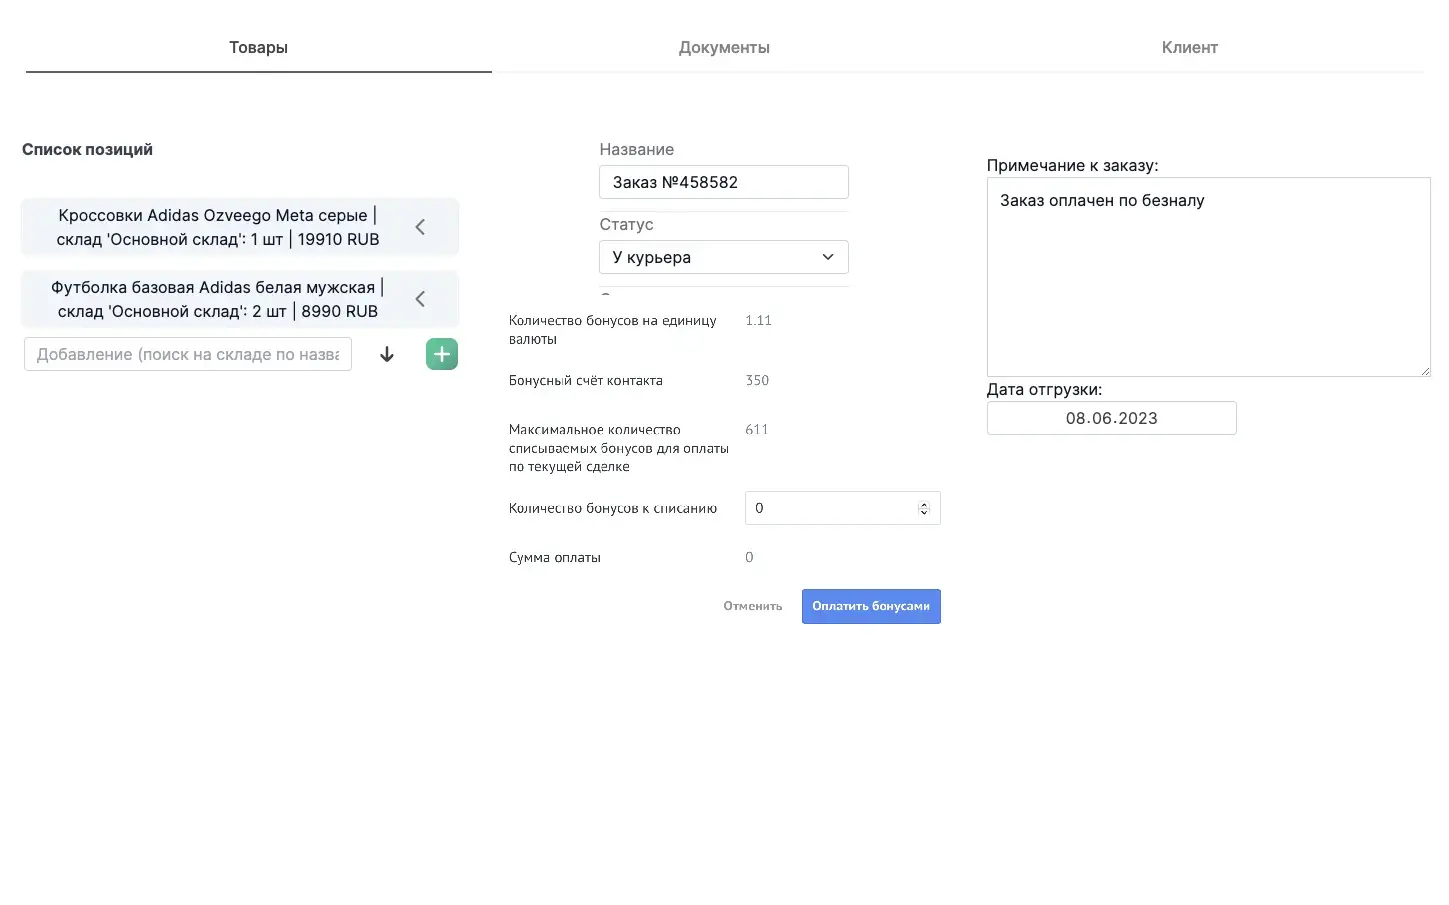Increase bonus write-off amount with stepper up arrow
This screenshot has height=905, width=1449.
[923, 504]
